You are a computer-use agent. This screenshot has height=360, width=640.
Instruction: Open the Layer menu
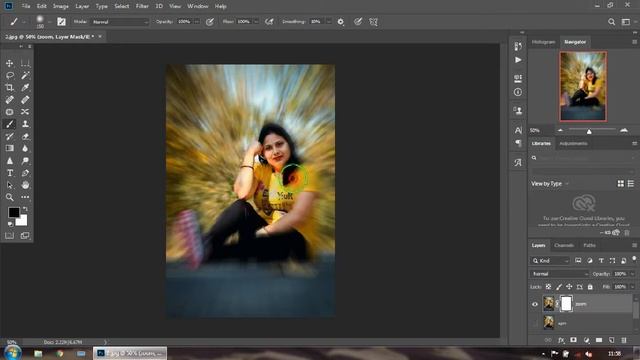[x=82, y=6]
